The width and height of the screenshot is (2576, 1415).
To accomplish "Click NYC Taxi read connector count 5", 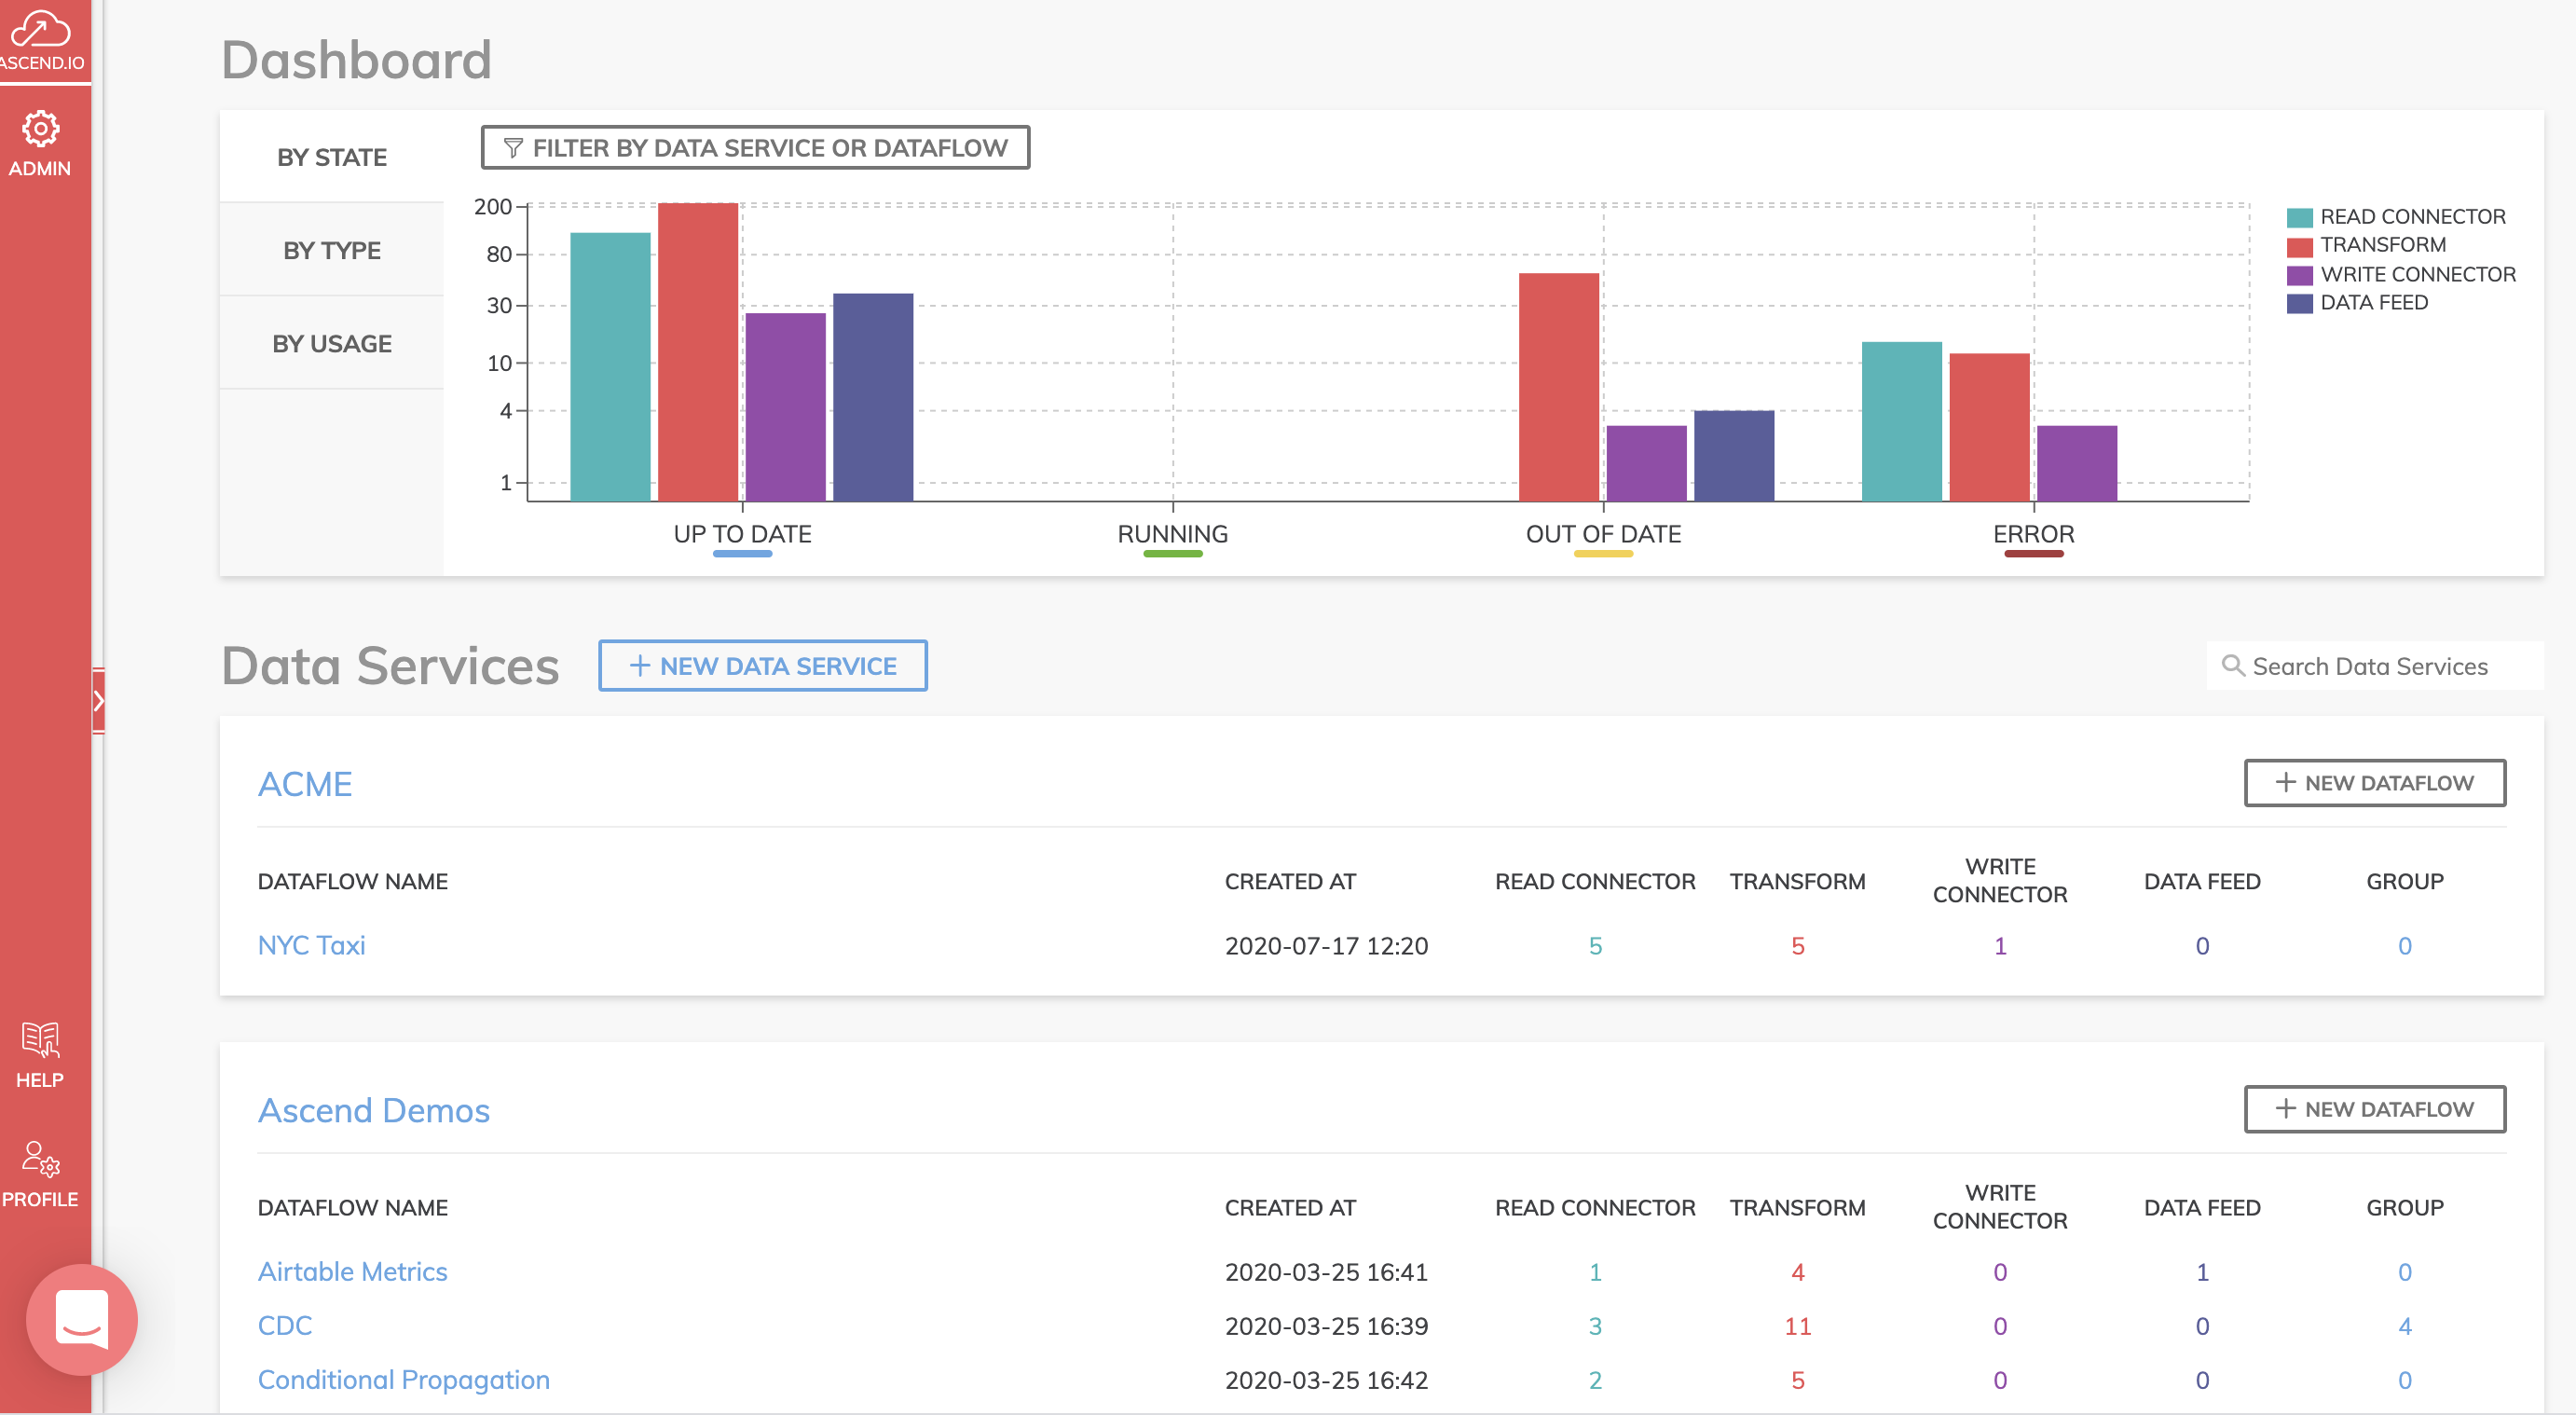I will pyautogui.click(x=1595, y=945).
